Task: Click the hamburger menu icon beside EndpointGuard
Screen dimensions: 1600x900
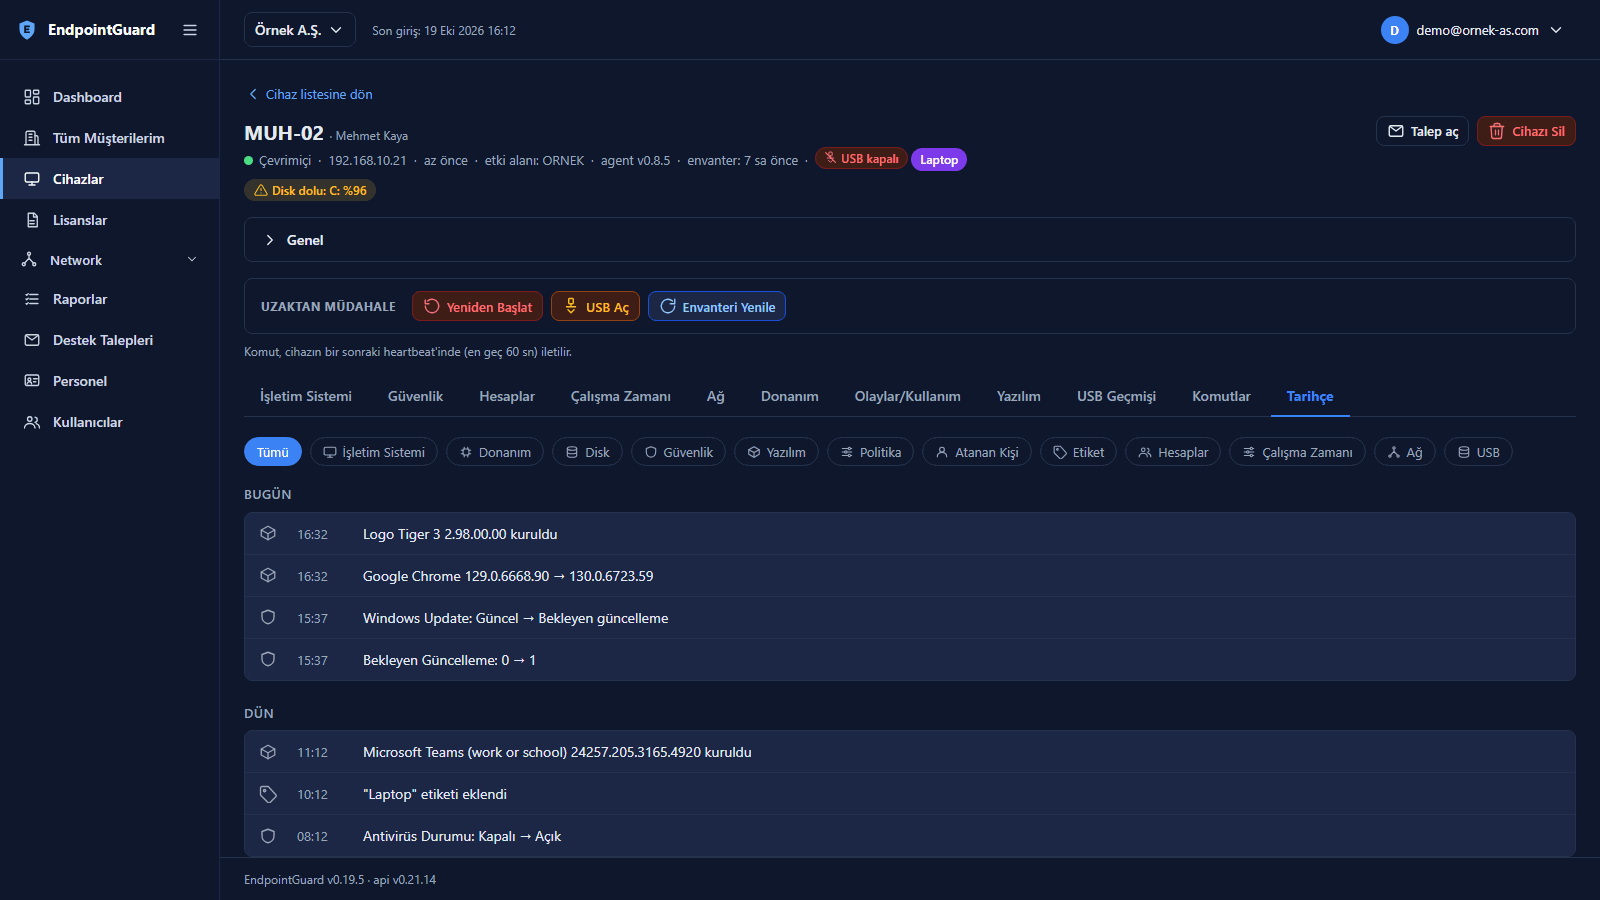Action: point(190,30)
